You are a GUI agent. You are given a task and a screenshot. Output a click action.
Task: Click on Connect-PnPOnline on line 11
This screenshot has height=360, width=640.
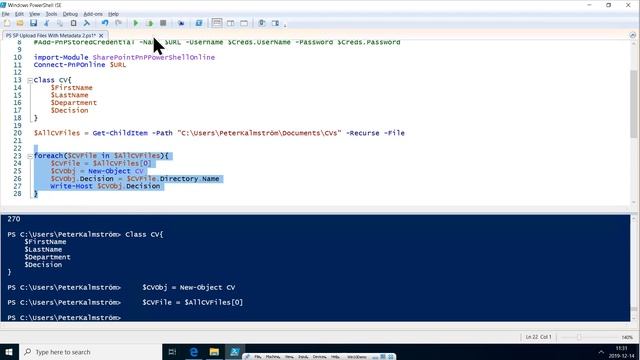click(x=69, y=65)
